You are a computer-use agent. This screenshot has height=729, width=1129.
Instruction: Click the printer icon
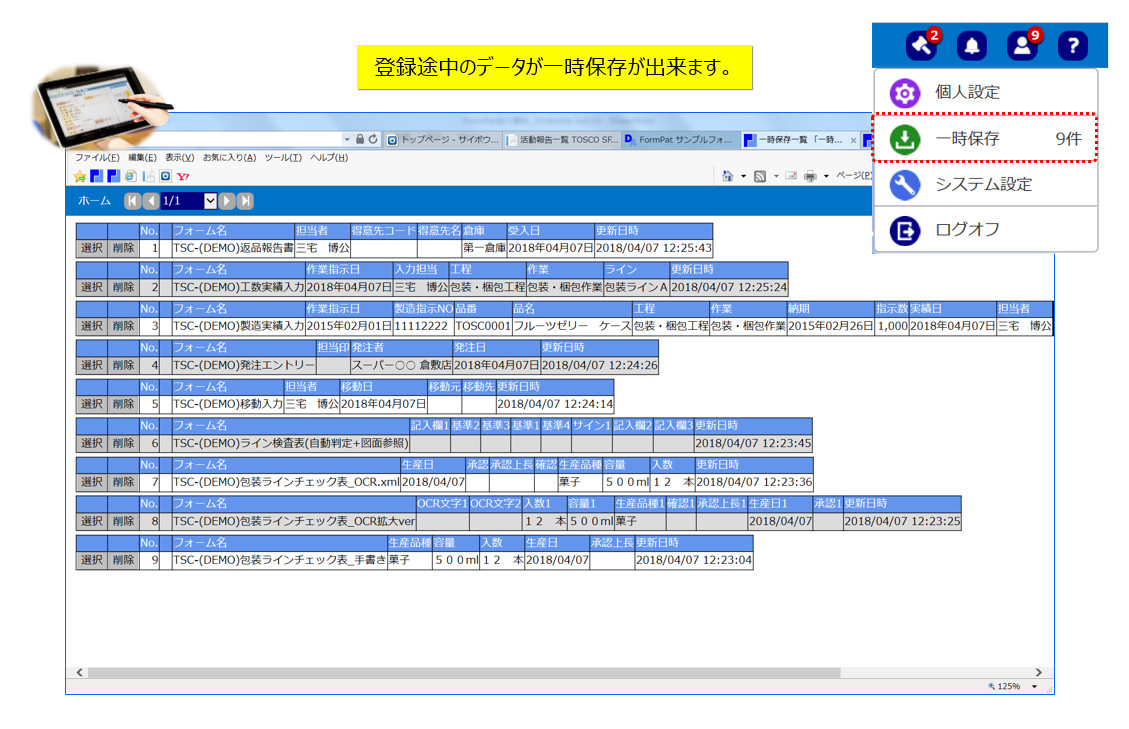pyautogui.click(x=811, y=176)
